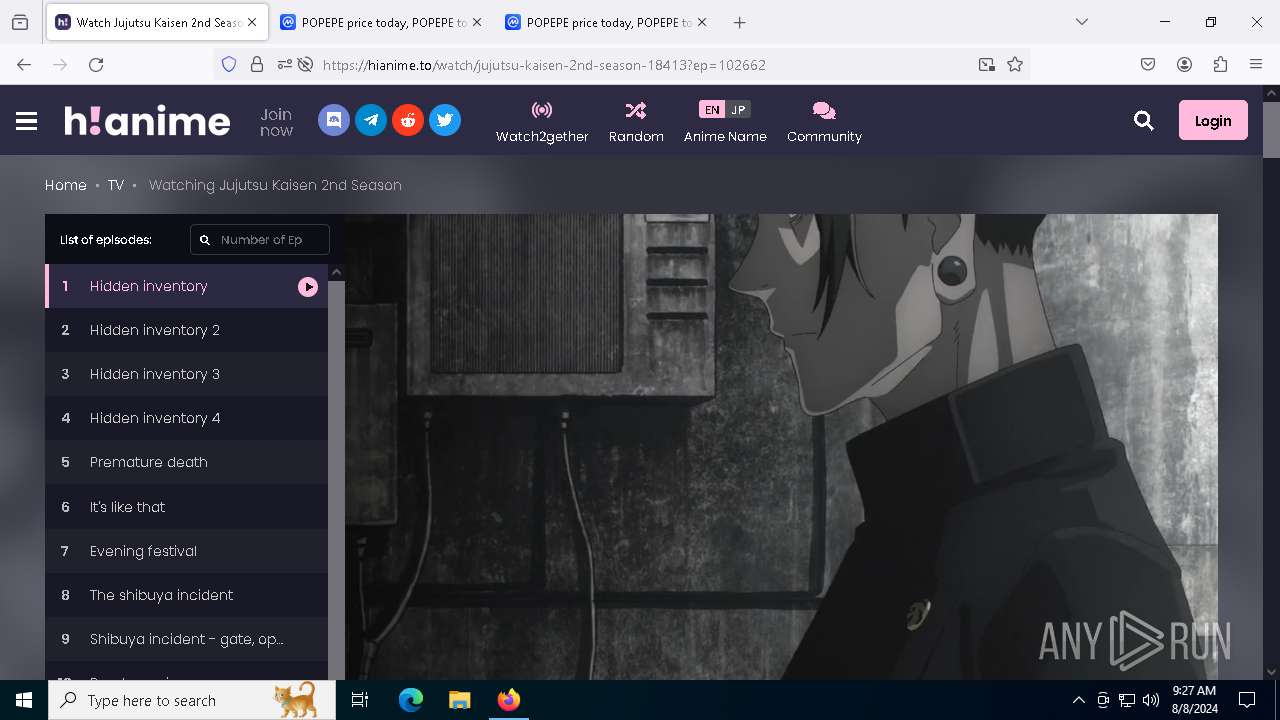
Task: Focus the Number of Ep search field
Action: click(260, 240)
